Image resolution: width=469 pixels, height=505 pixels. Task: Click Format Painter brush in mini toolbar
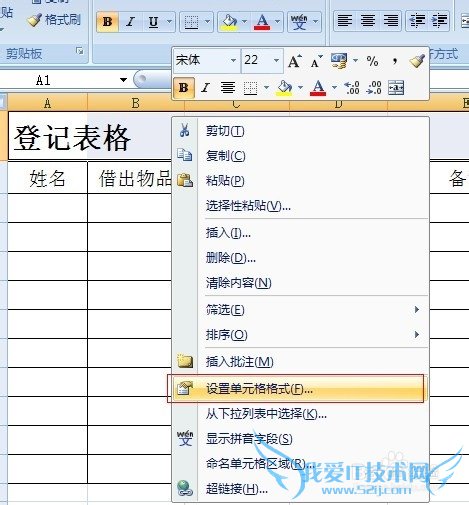pyautogui.click(x=417, y=61)
